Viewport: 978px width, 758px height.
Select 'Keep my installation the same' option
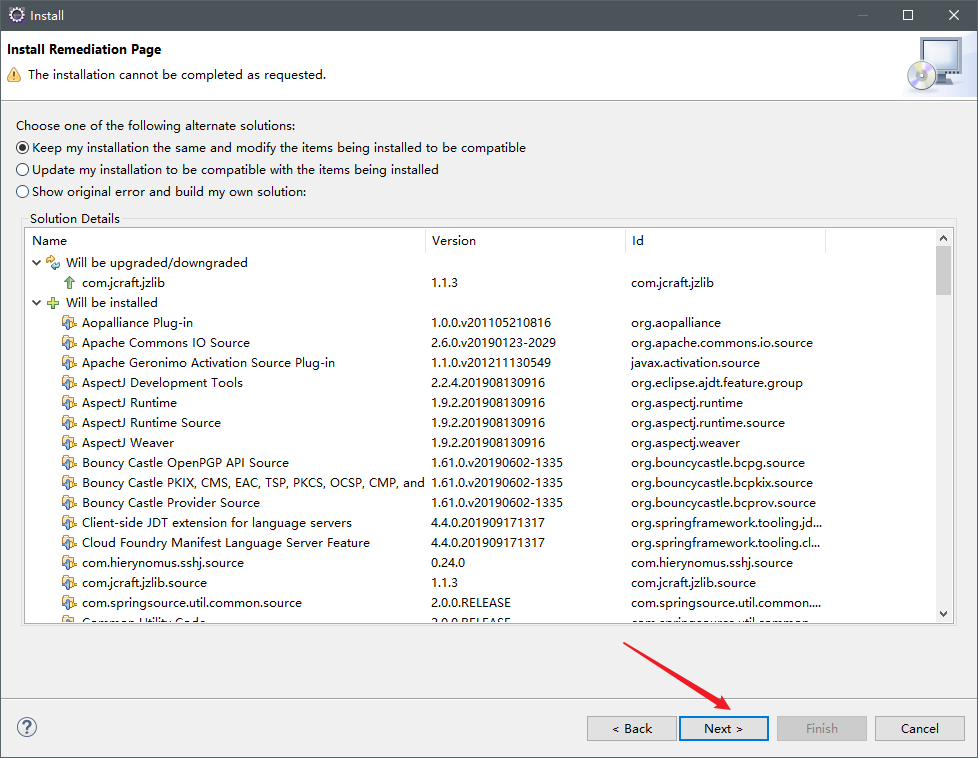point(271,148)
